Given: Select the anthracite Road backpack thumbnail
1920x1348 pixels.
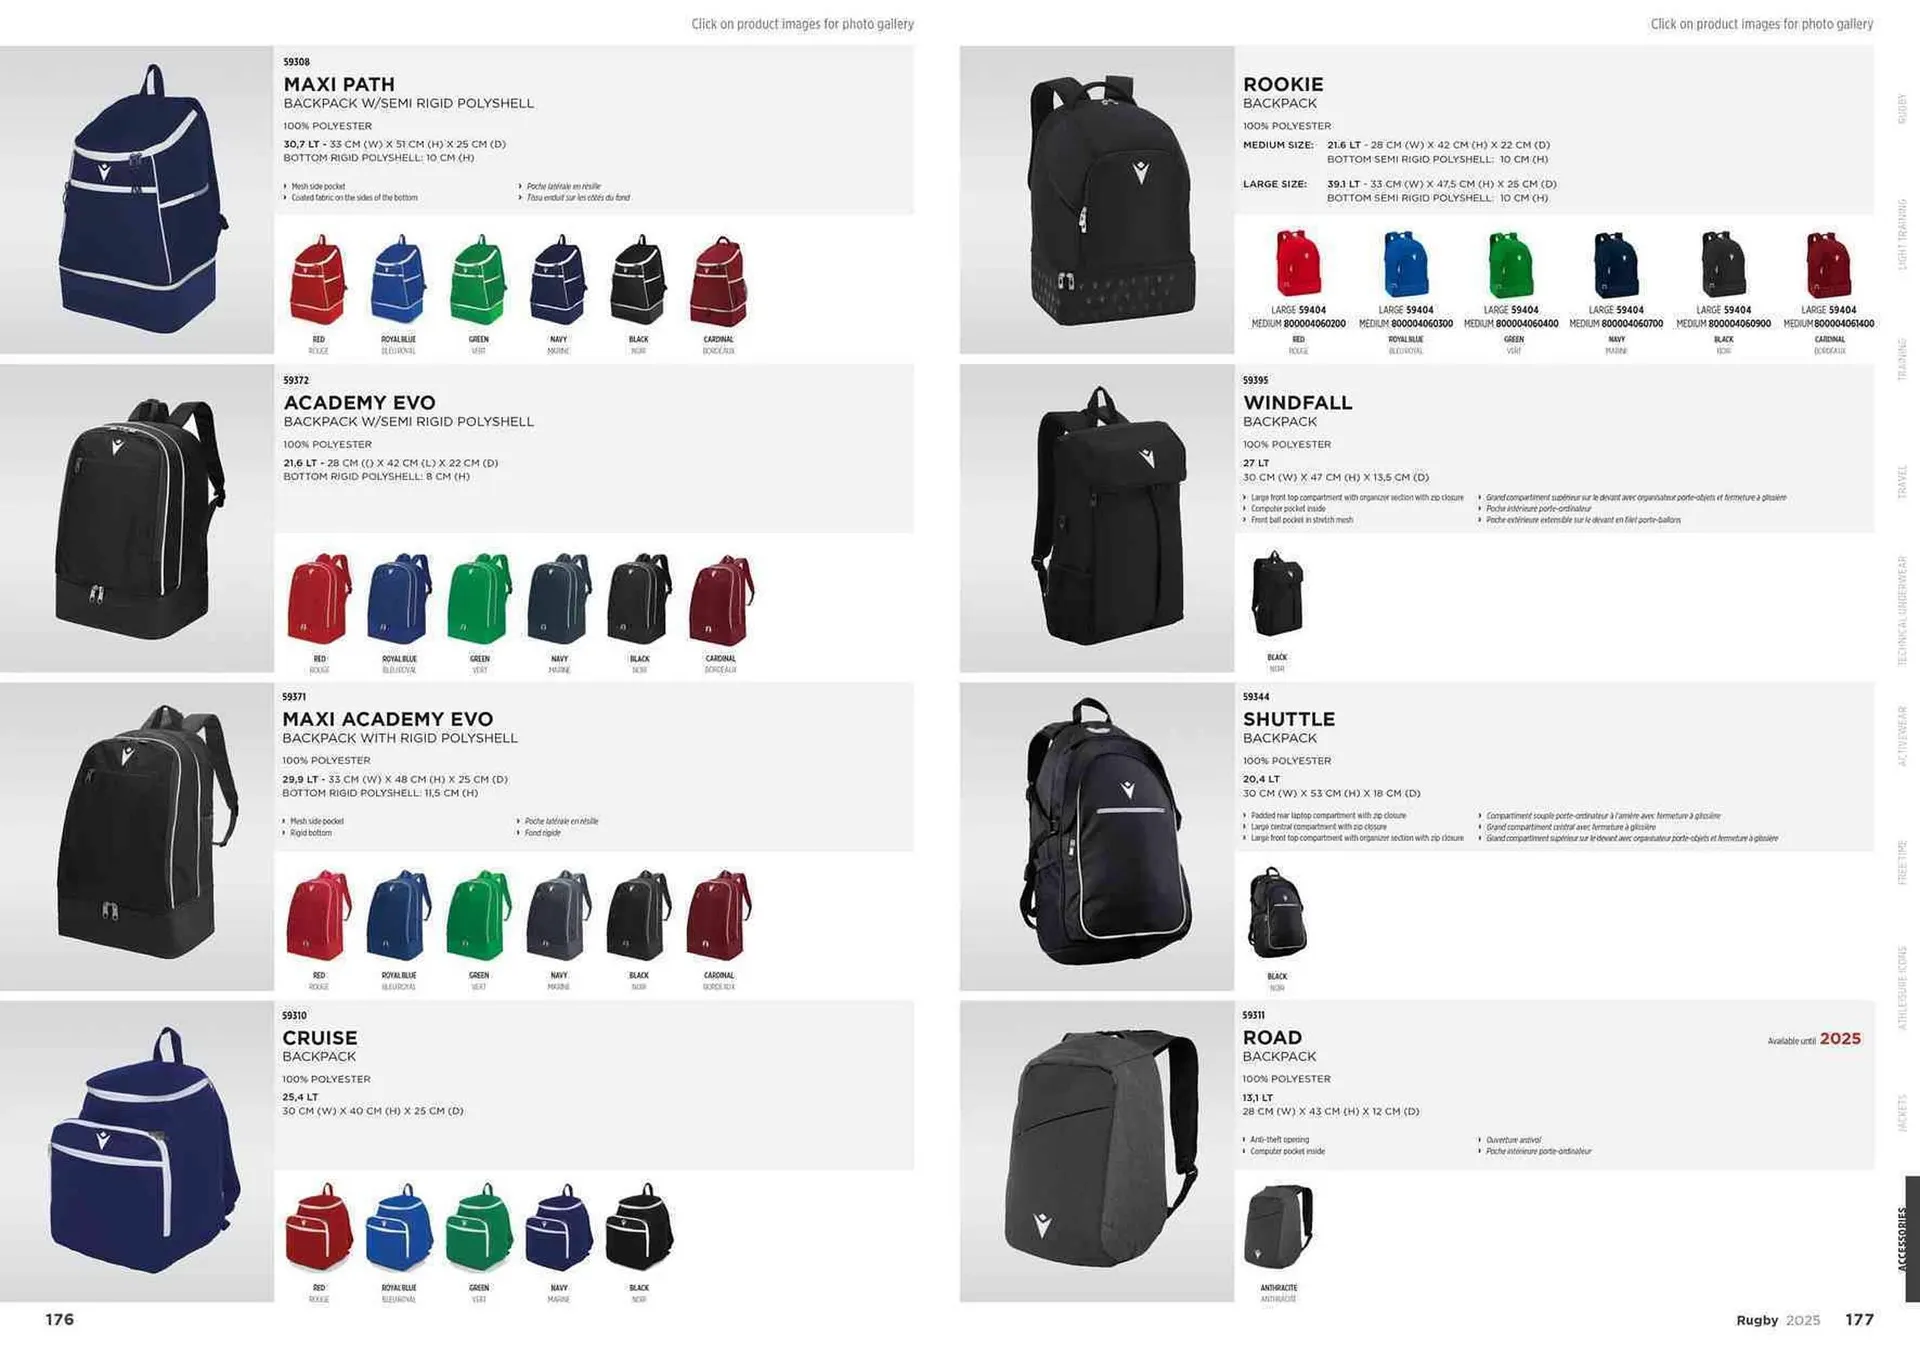Looking at the screenshot, I should click(x=1278, y=1226).
